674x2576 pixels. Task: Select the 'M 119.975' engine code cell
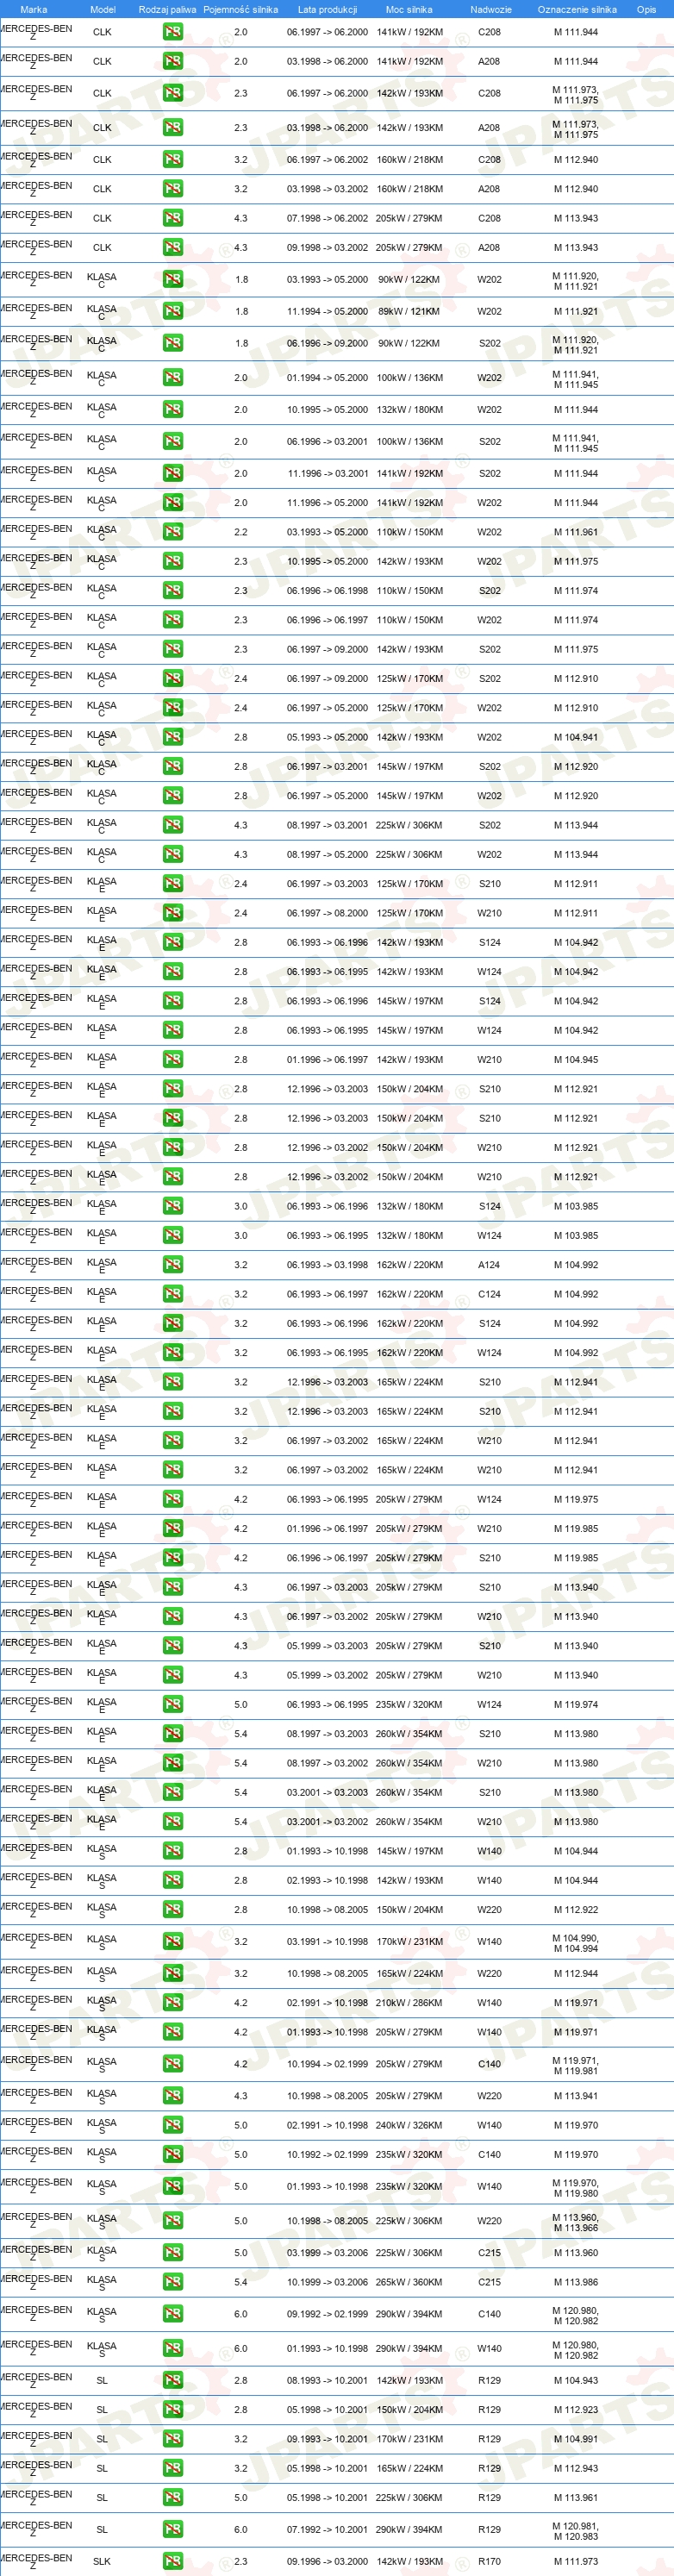pyautogui.click(x=576, y=1499)
